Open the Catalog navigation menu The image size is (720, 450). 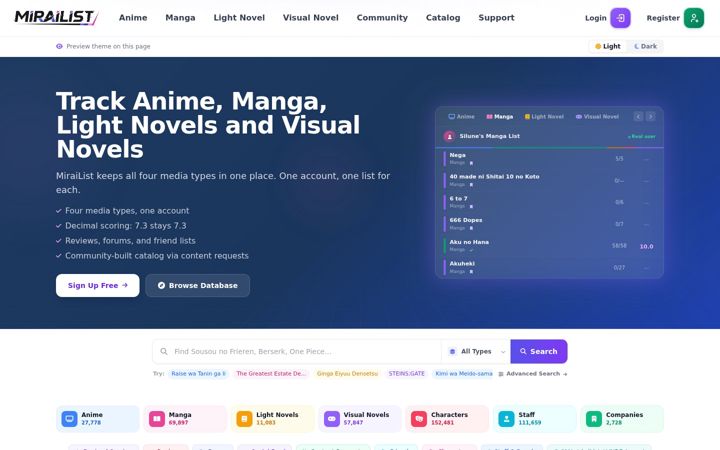[x=443, y=18]
